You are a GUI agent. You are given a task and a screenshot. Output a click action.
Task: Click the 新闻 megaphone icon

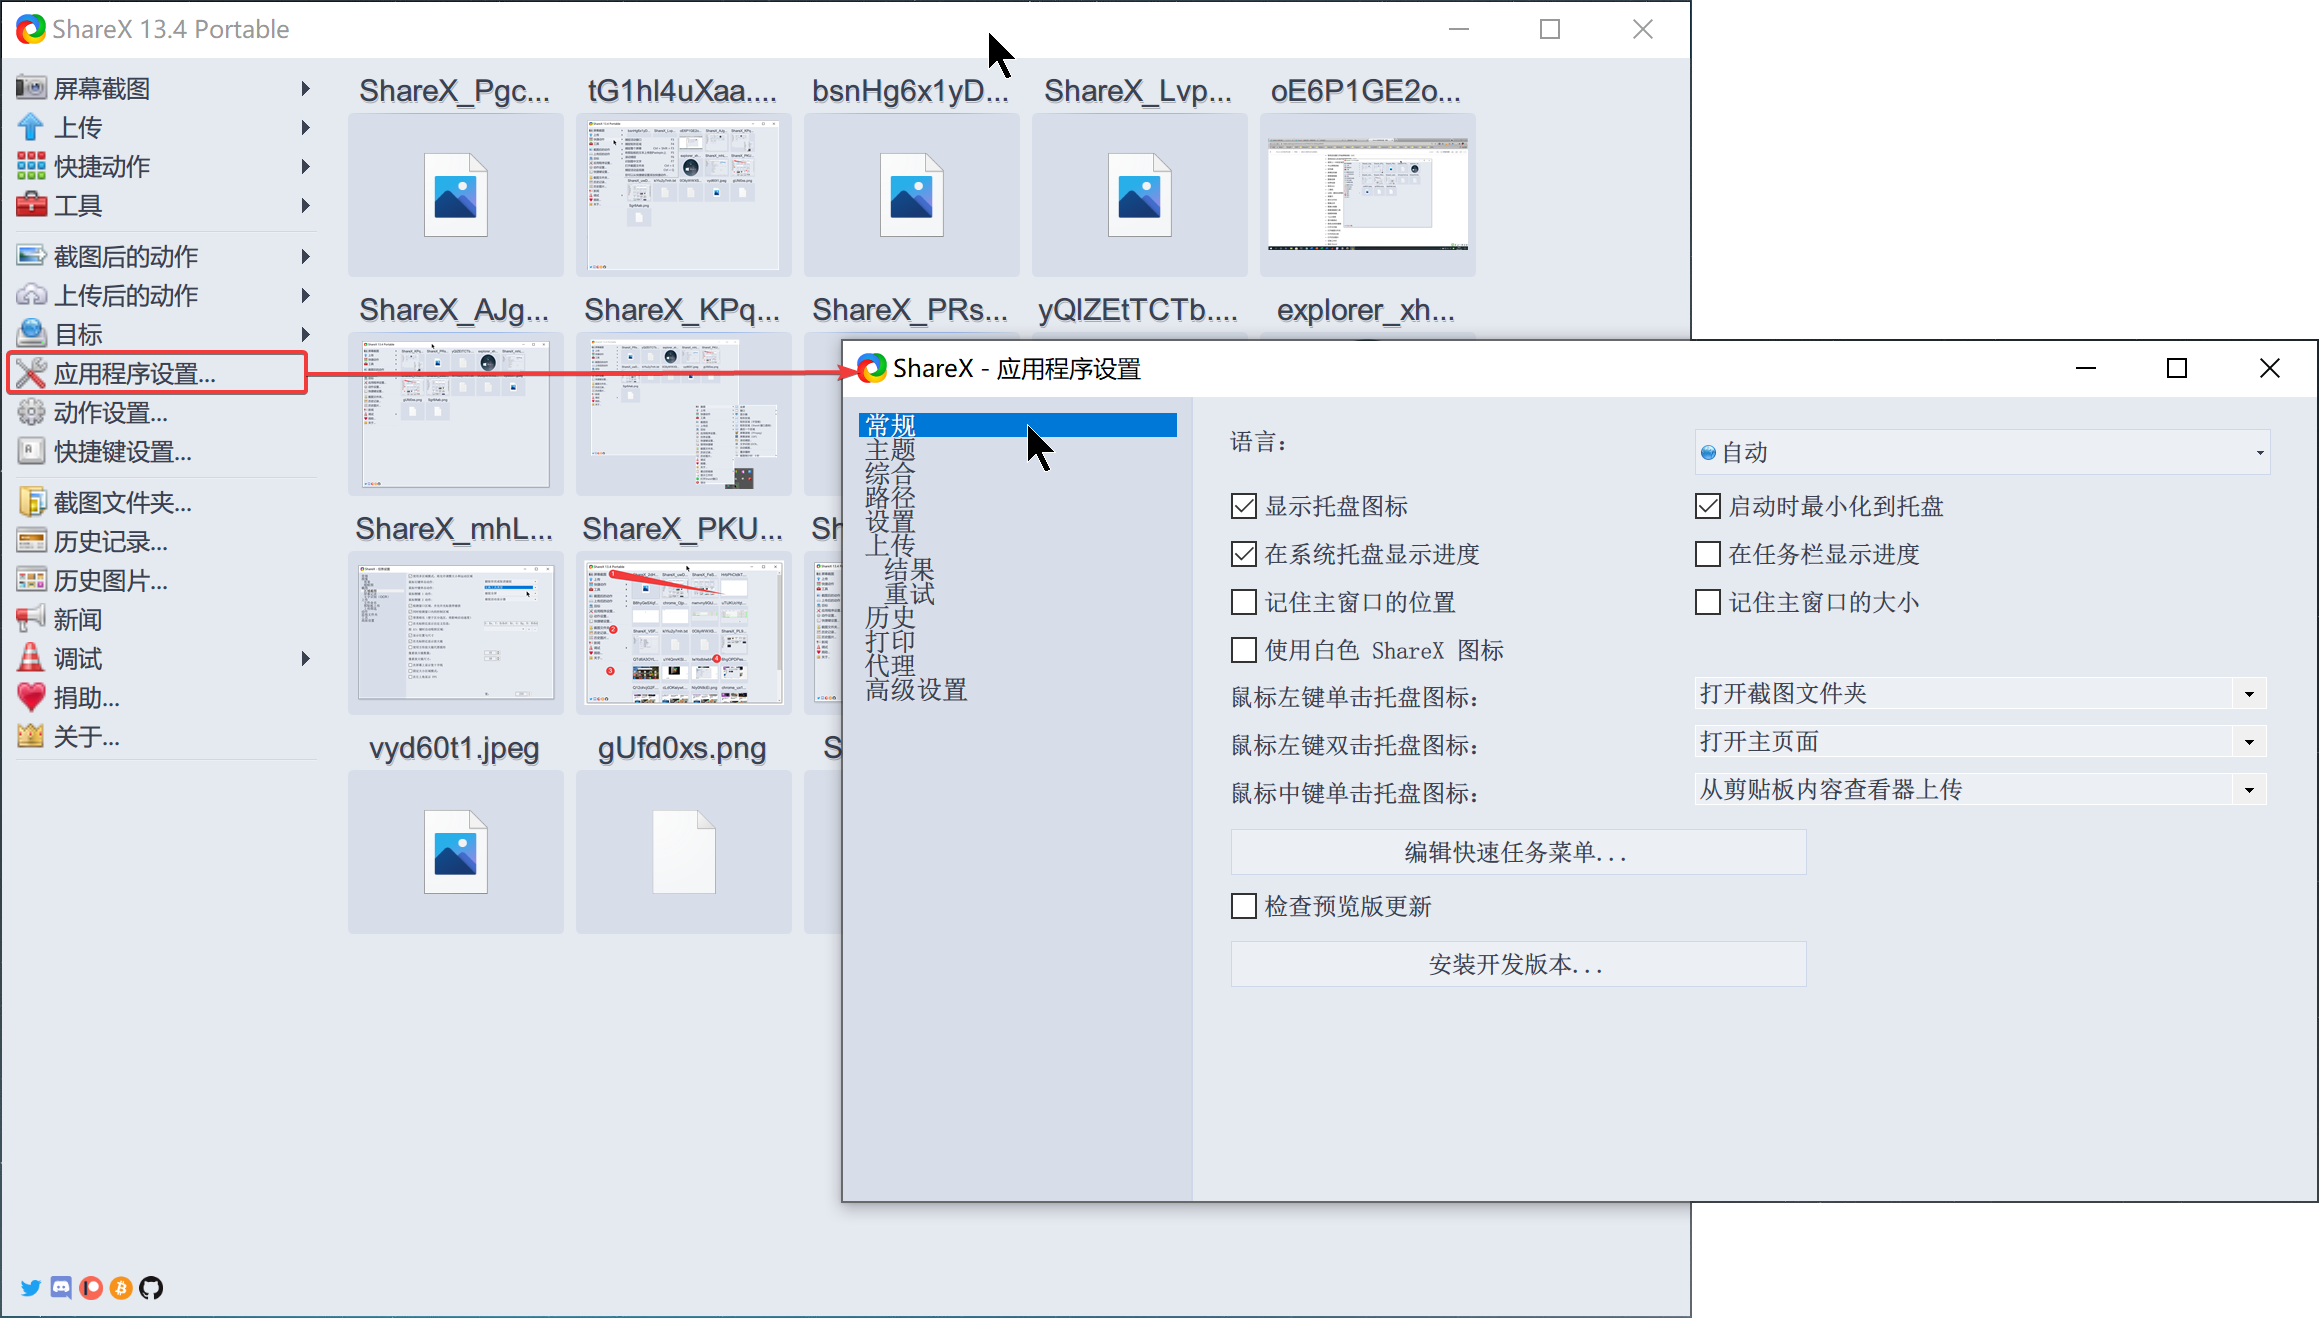click(31, 619)
